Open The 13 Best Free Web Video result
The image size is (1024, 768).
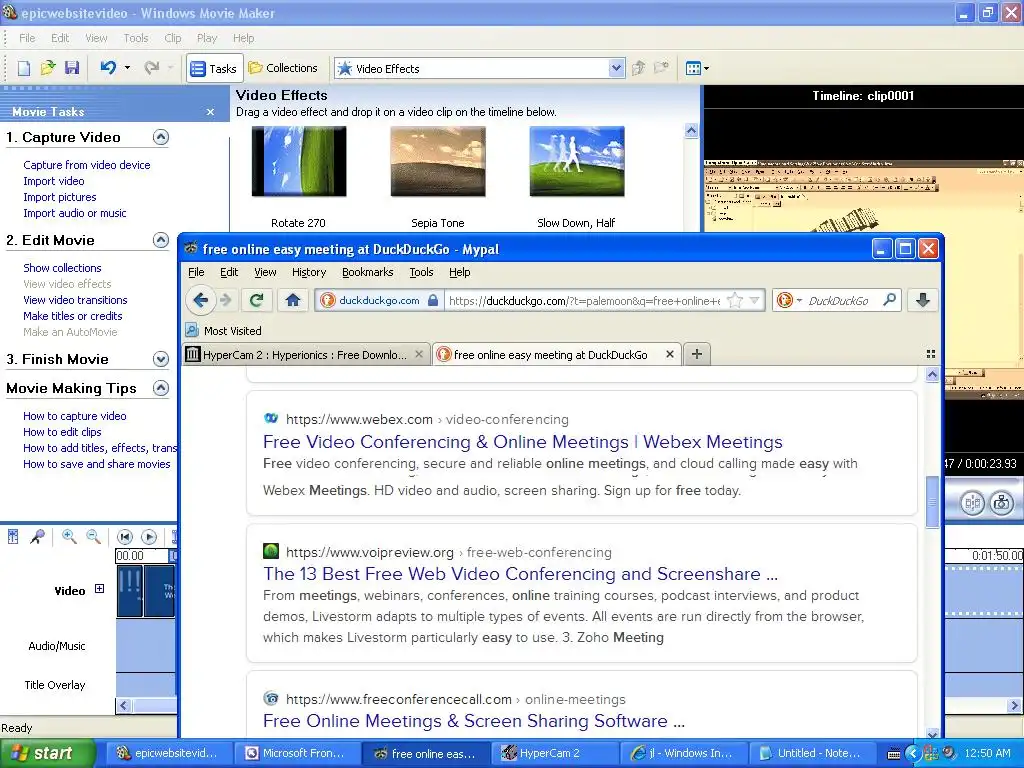coord(520,574)
